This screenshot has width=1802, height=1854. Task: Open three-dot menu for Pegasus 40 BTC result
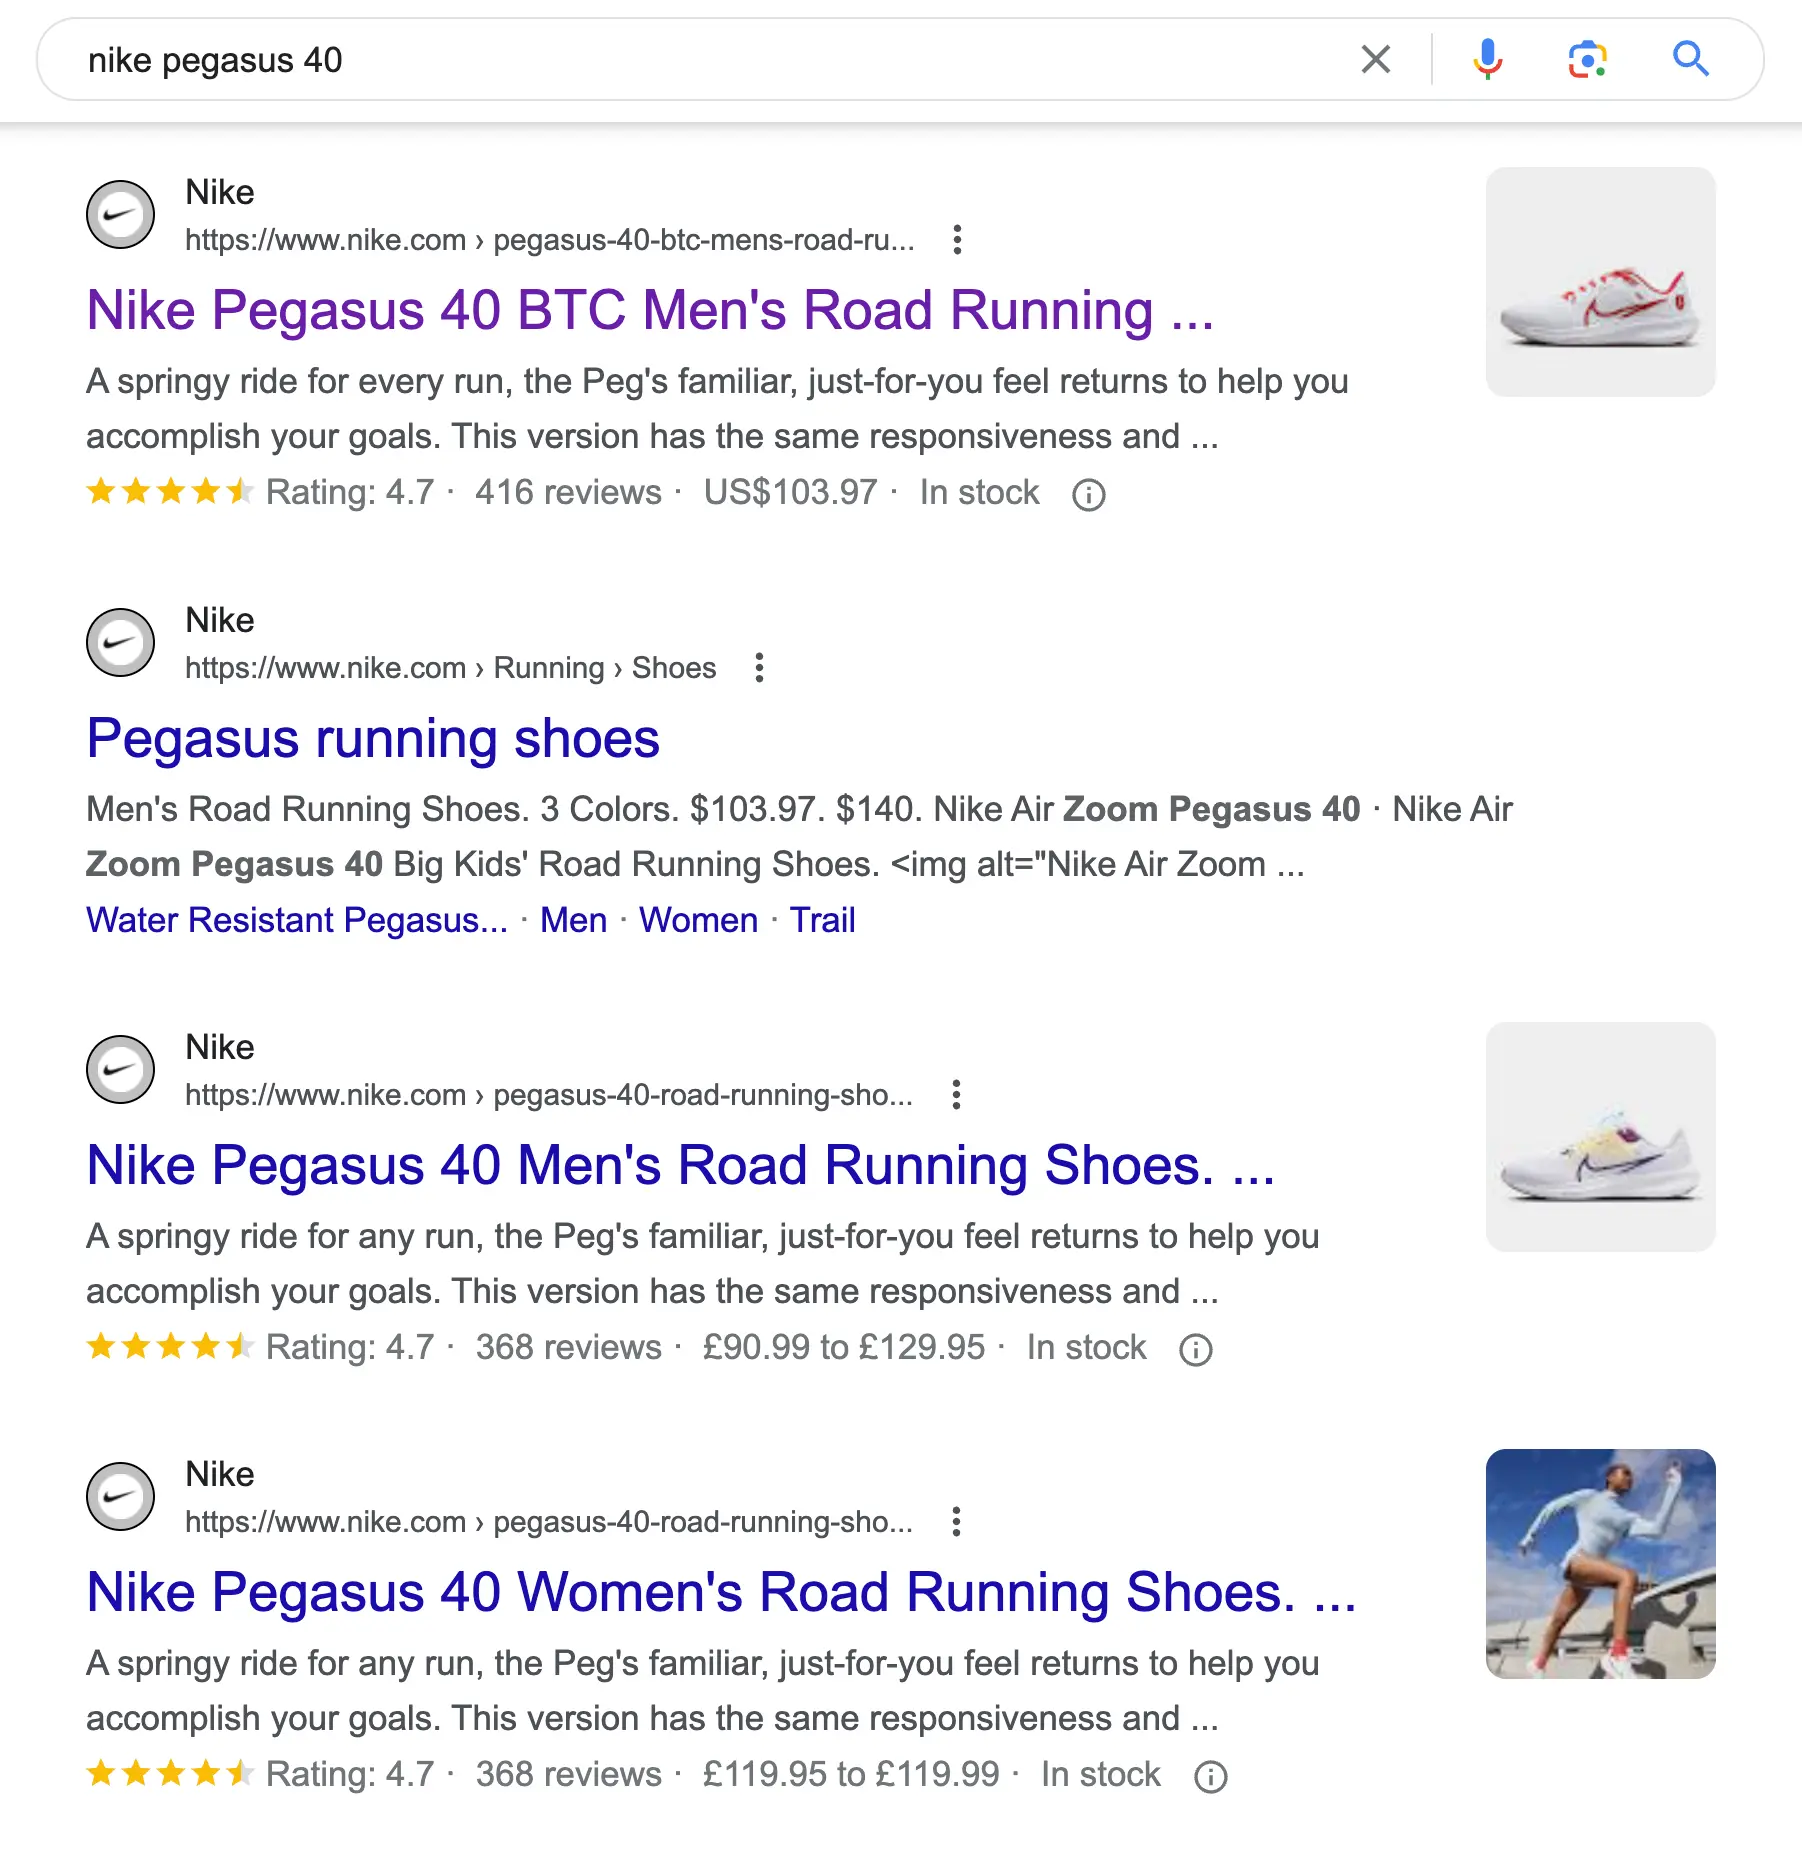[957, 240]
